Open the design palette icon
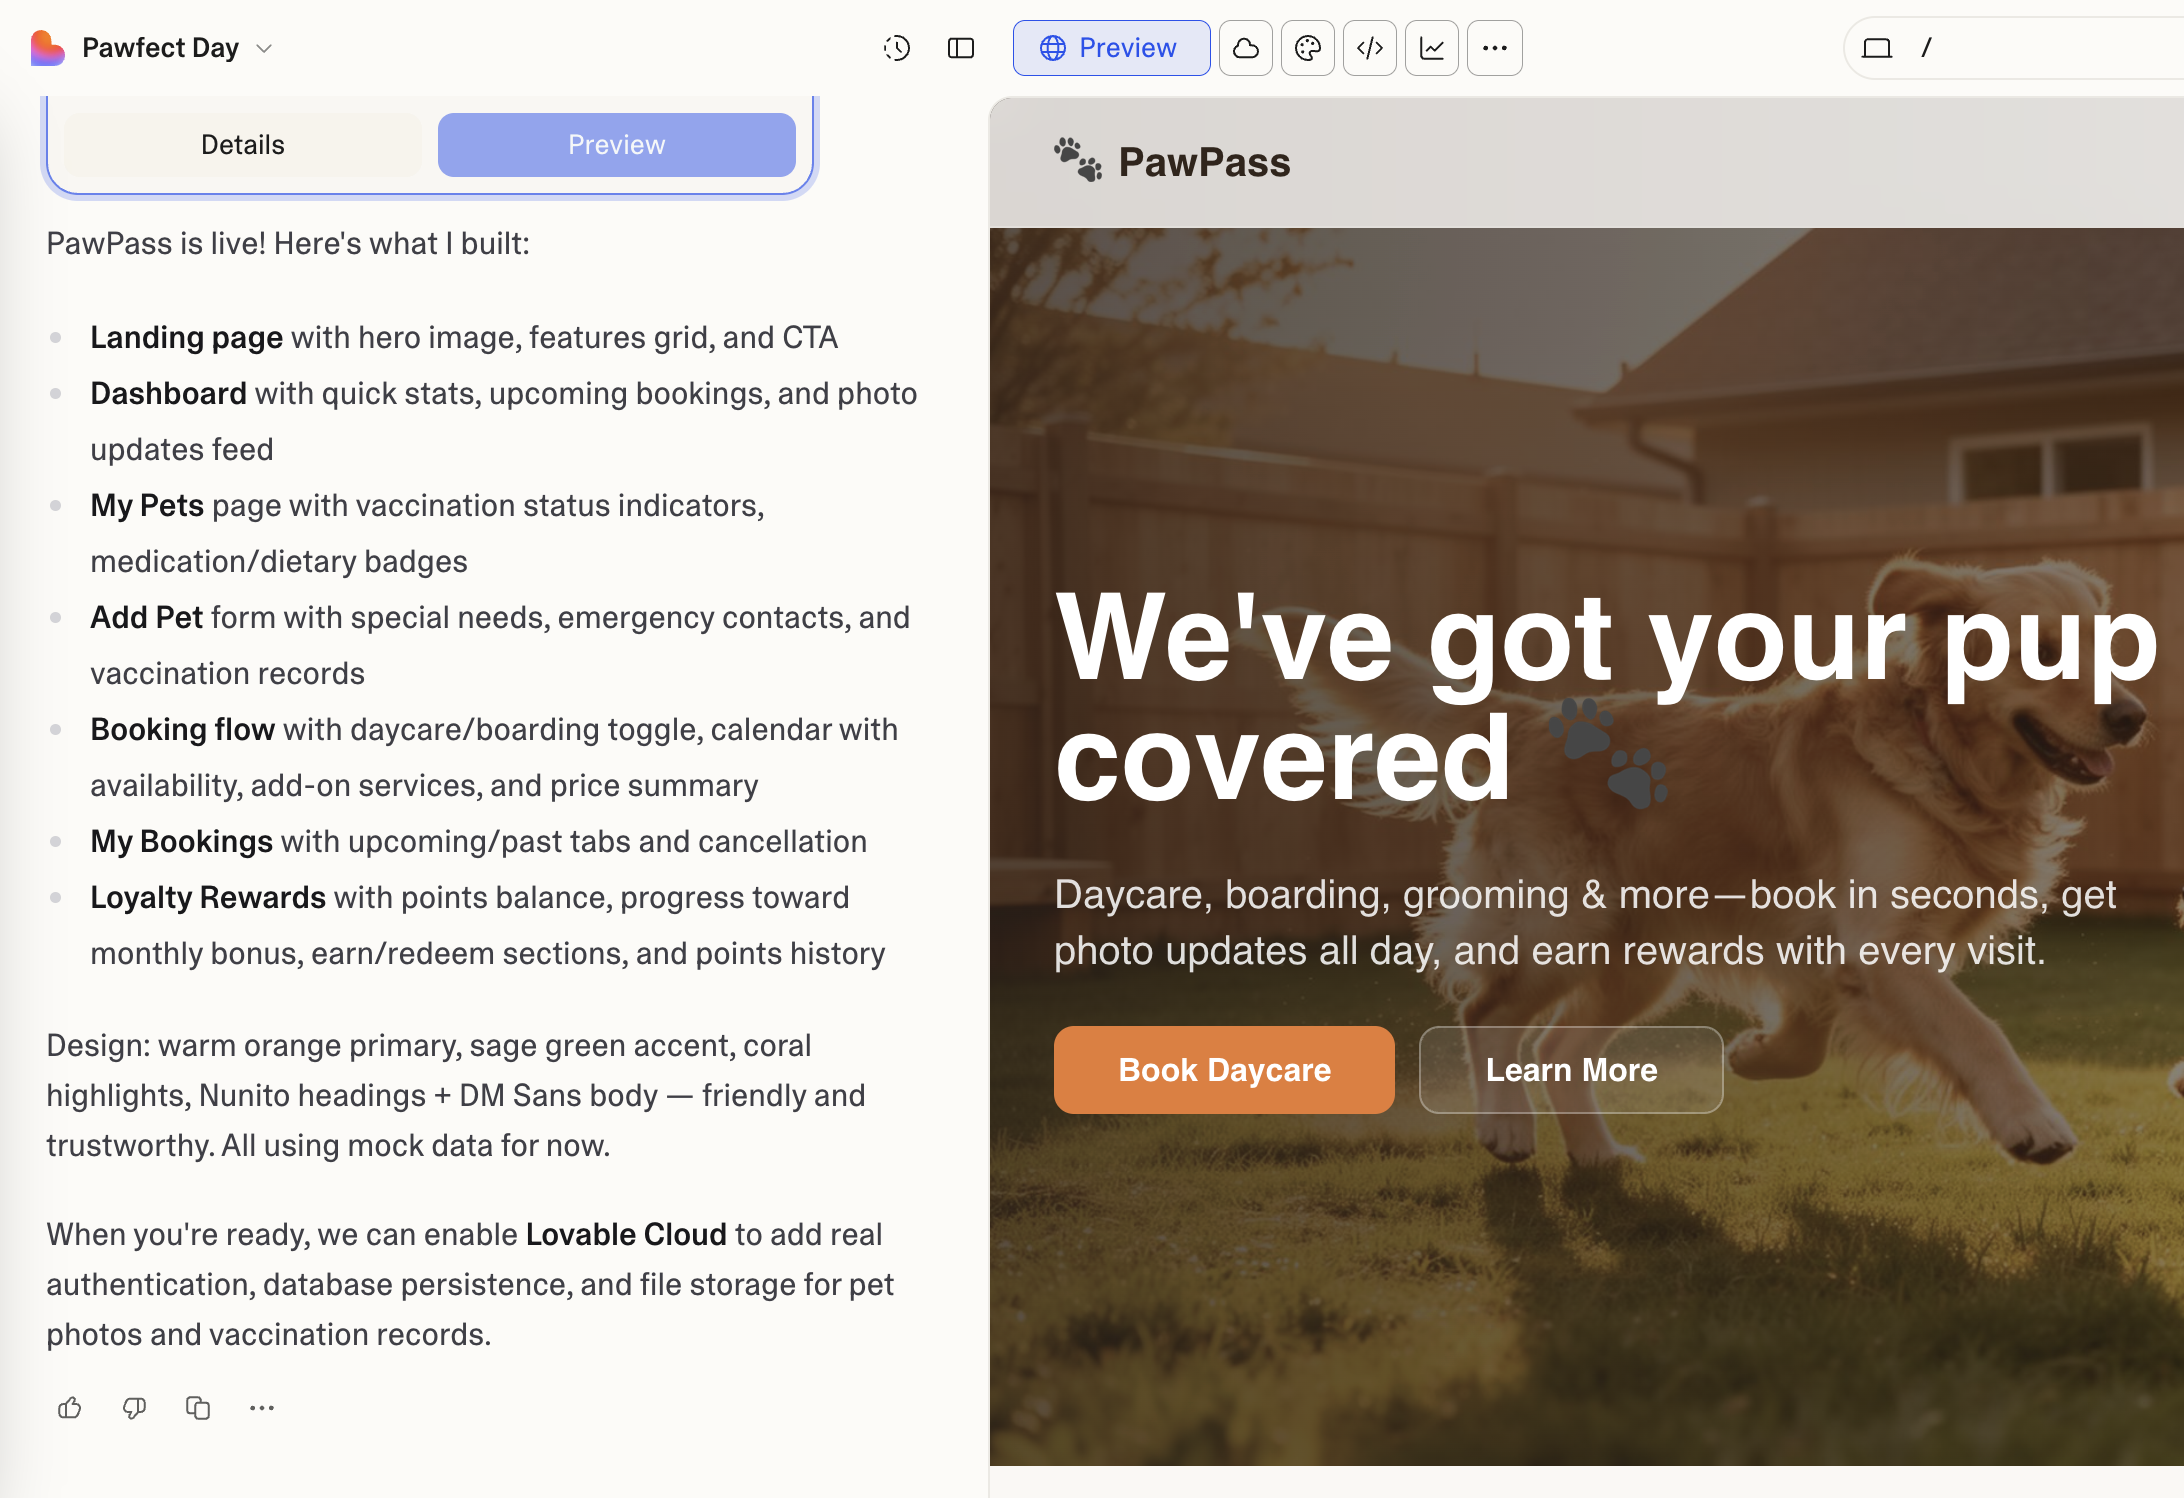Screen dimensions: 2184x1498 pos(1308,48)
